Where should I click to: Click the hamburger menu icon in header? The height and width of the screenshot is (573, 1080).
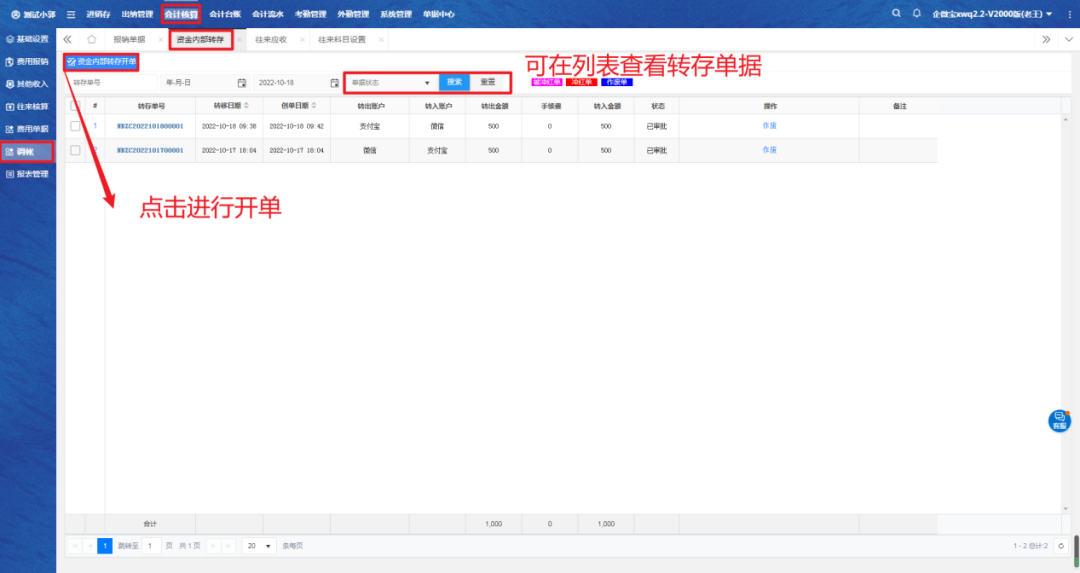coord(71,14)
